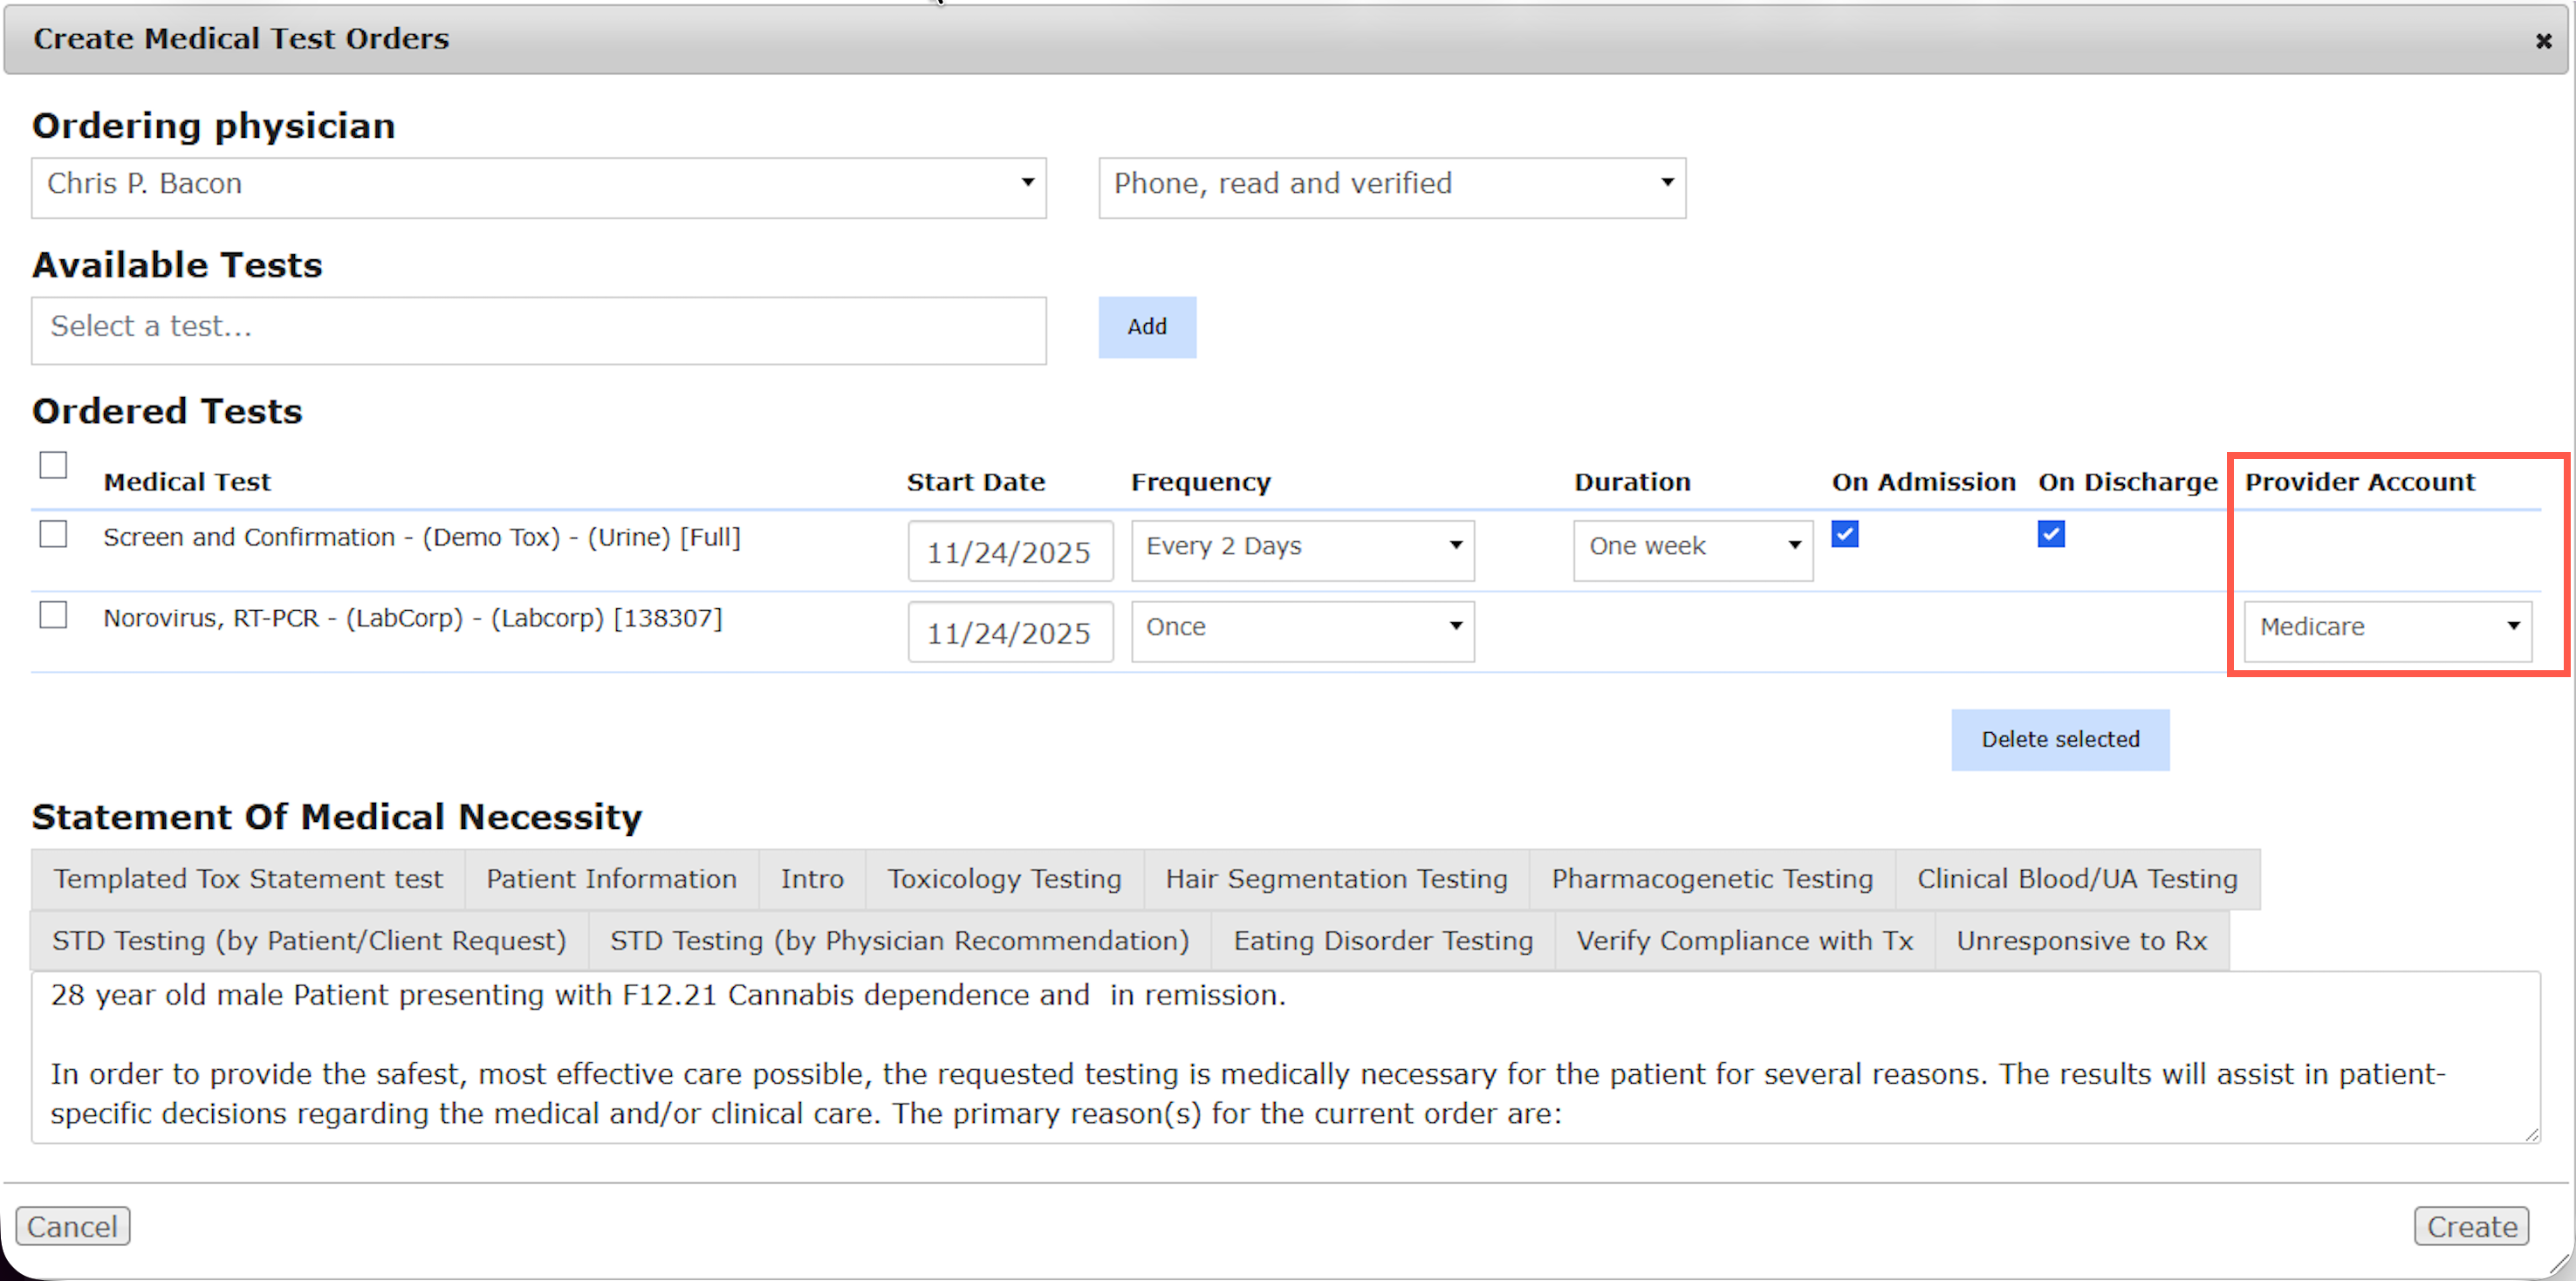Screen dimensions: 2576x1281
Task: Click the Select a test input field
Action: click(x=538, y=328)
